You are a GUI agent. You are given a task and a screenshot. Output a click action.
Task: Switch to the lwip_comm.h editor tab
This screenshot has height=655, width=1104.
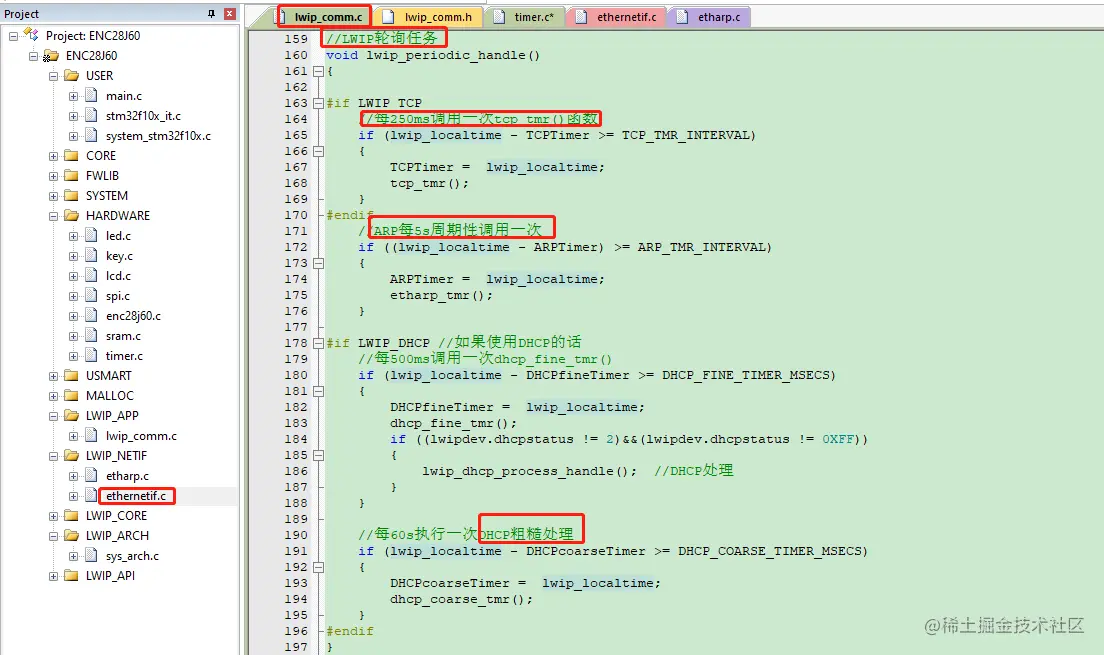tap(430, 17)
